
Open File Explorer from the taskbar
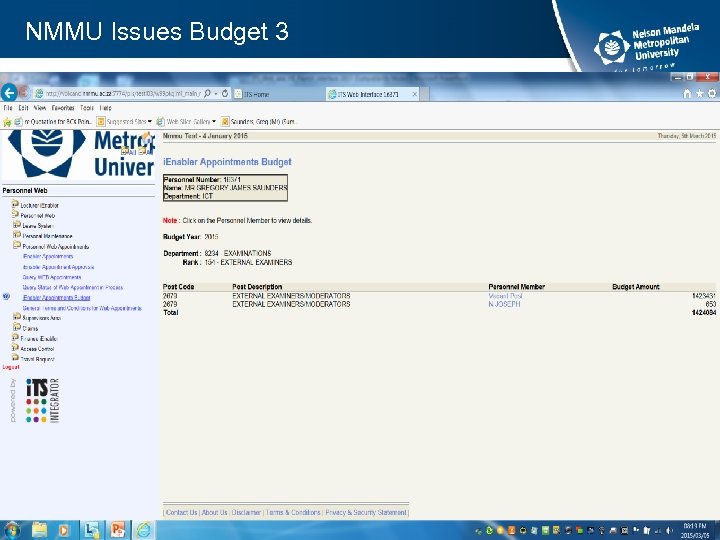[x=39, y=530]
